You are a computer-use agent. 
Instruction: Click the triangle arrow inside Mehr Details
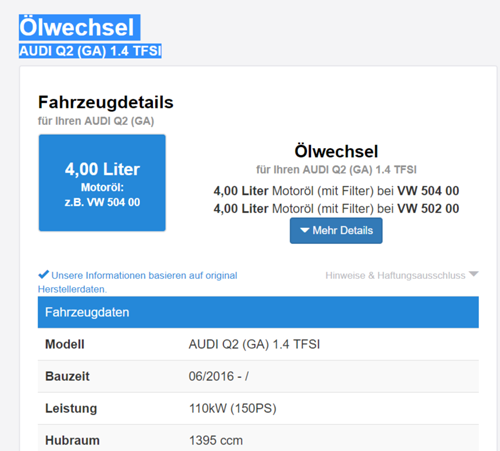pyautogui.click(x=305, y=230)
